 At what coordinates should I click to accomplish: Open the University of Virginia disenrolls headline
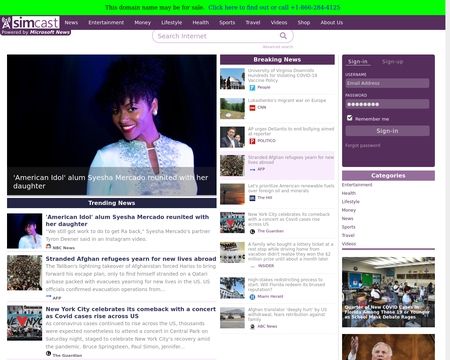[282, 75]
